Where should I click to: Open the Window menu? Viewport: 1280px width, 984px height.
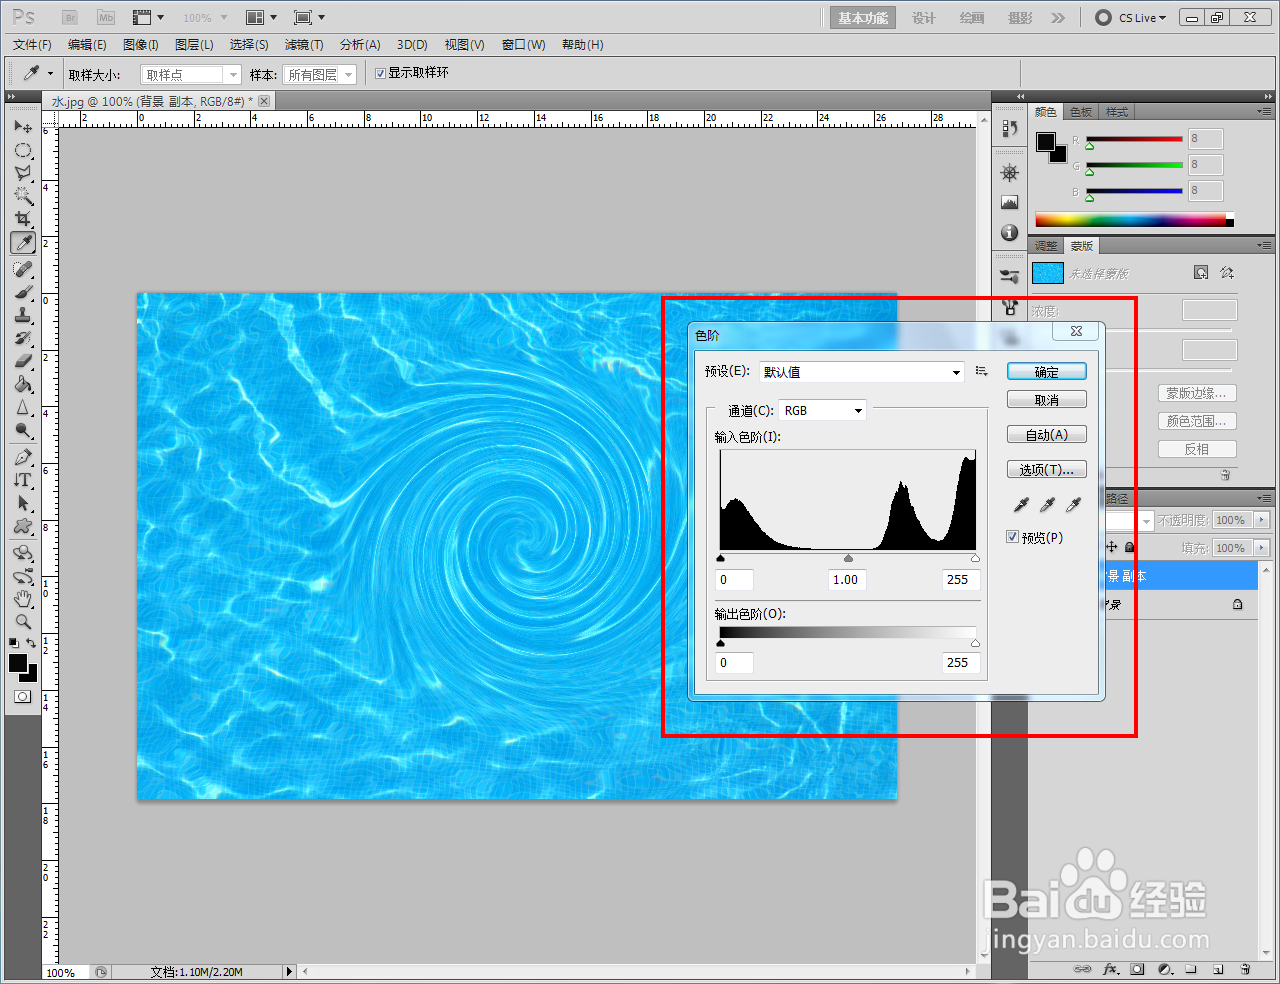524,45
